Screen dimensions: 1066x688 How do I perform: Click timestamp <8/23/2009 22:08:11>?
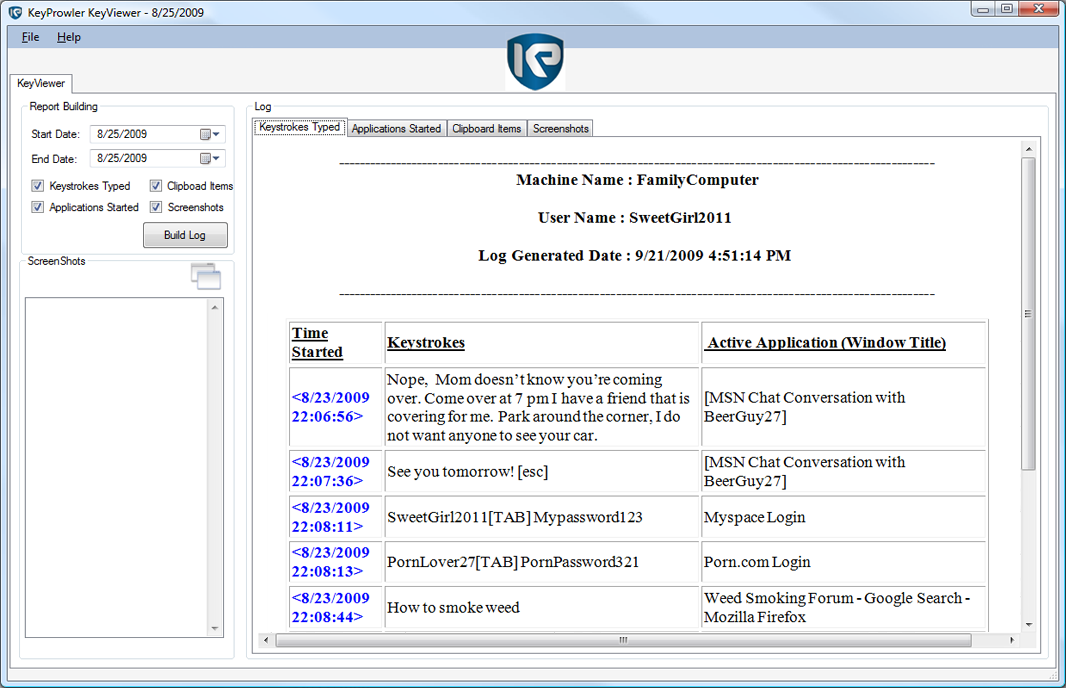(330, 517)
